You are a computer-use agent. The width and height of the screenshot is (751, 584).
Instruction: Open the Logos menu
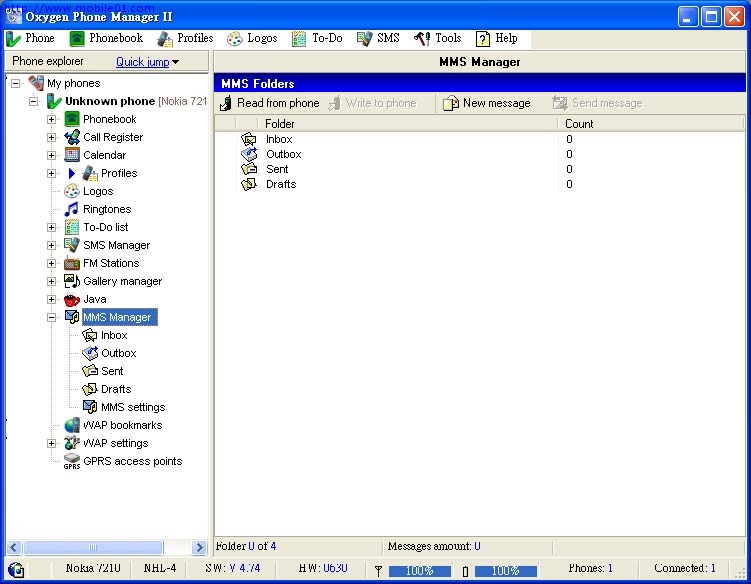(x=252, y=38)
